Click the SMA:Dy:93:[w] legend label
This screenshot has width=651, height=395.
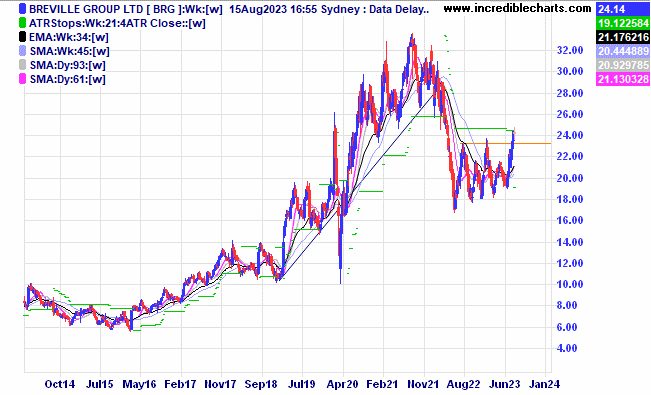(x=68, y=66)
